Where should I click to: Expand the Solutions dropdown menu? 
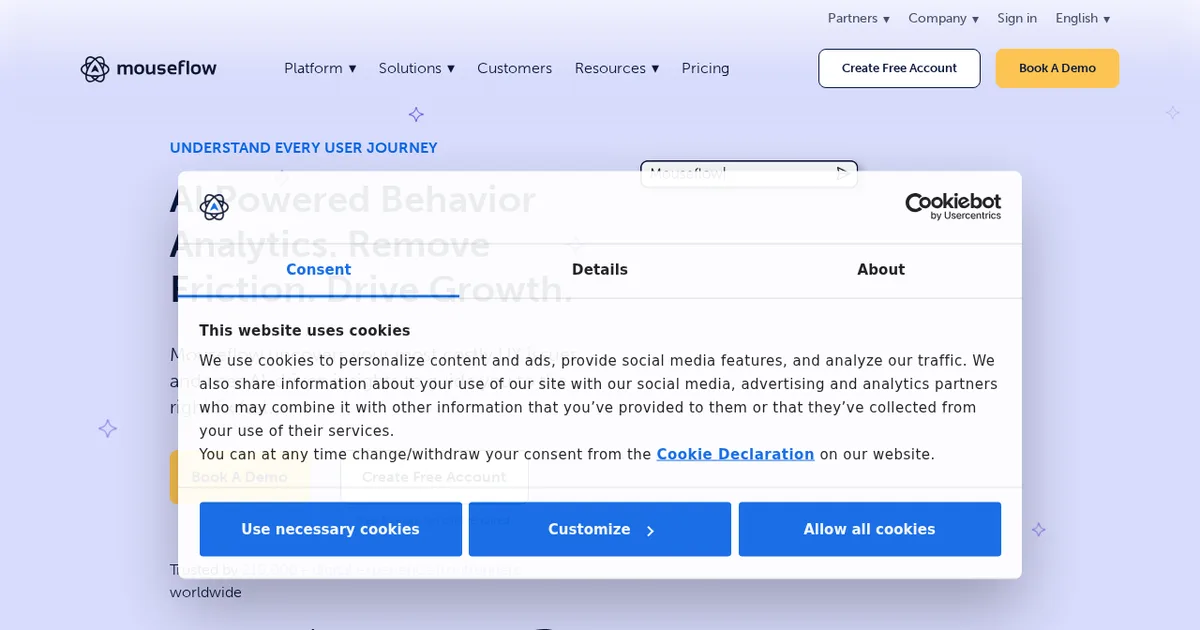tap(417, 68)
